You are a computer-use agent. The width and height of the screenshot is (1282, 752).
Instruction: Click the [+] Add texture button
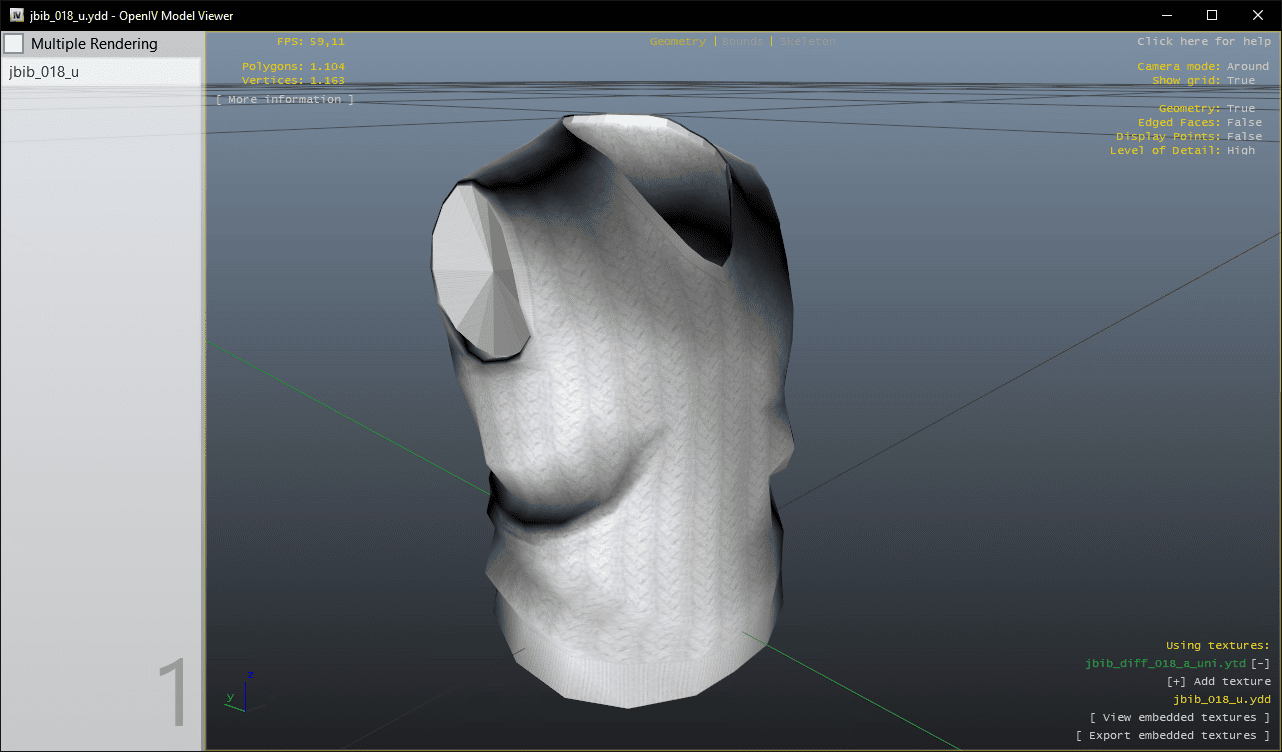(x=1218, y=682)
